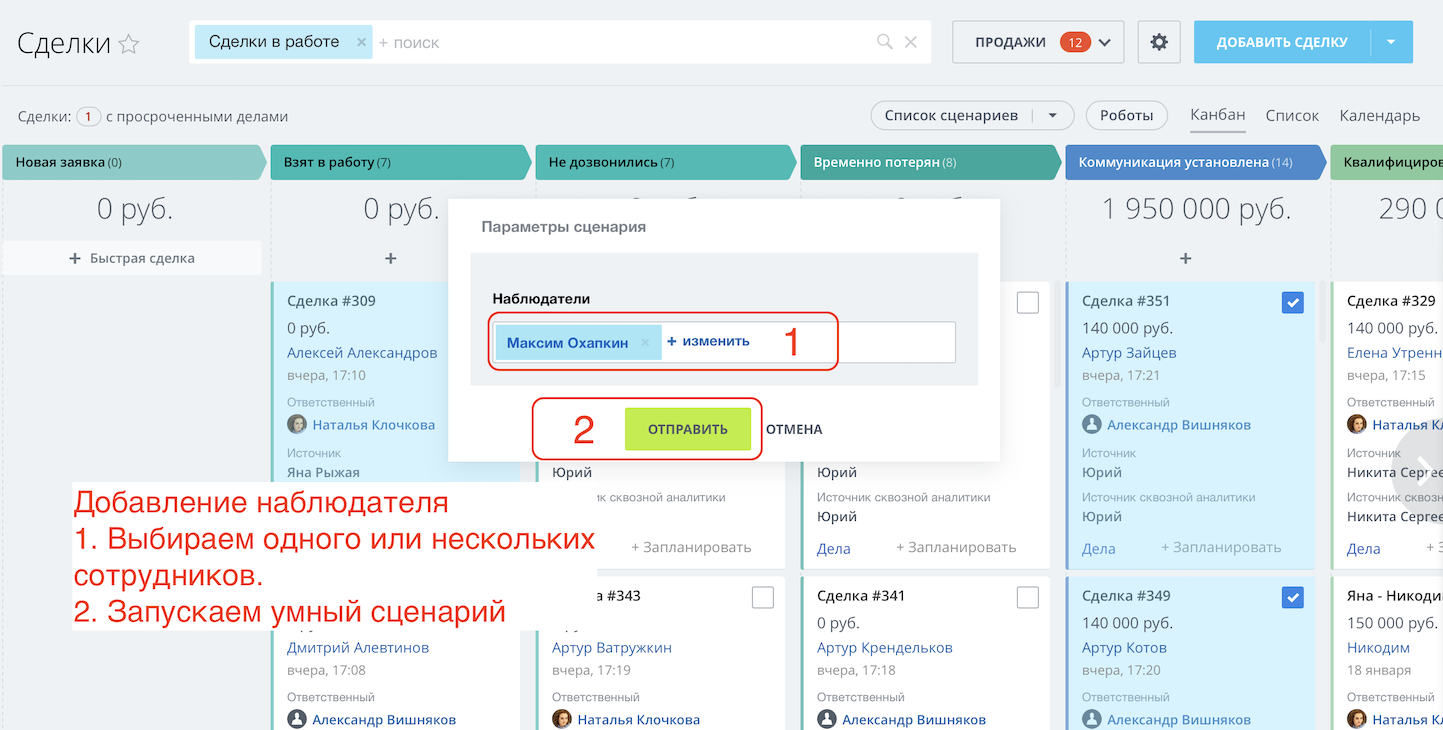Submit the scenario with ОТПРАВИТЬ
The width and height of the screenshot is (1443, 730).
(x=688, y=429)
